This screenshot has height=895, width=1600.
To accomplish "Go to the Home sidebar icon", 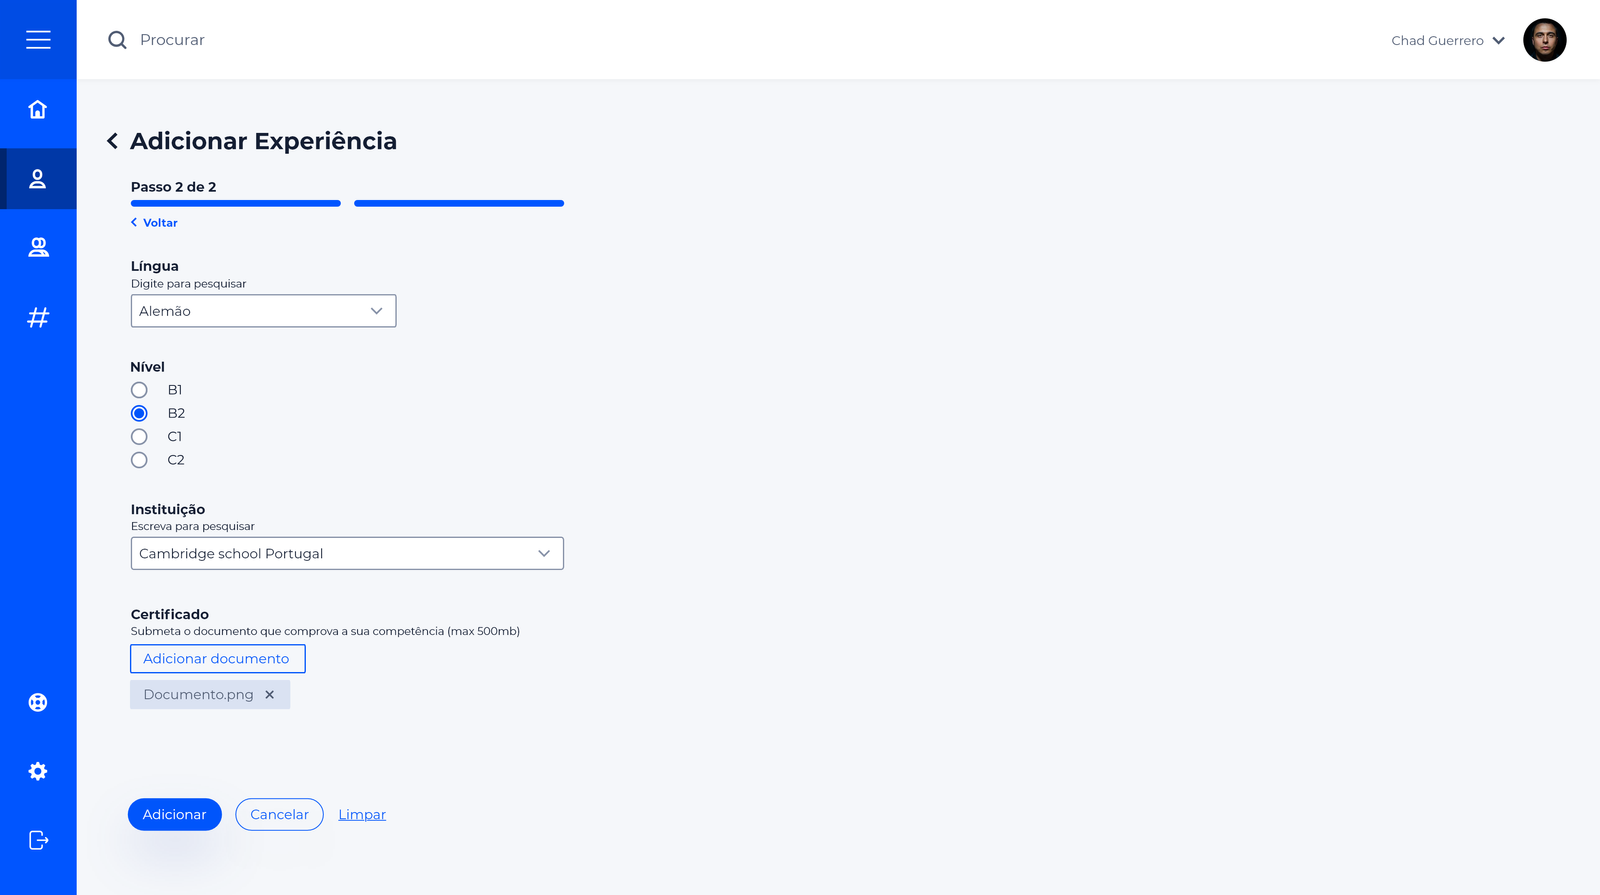I will [x=38, y=110].
